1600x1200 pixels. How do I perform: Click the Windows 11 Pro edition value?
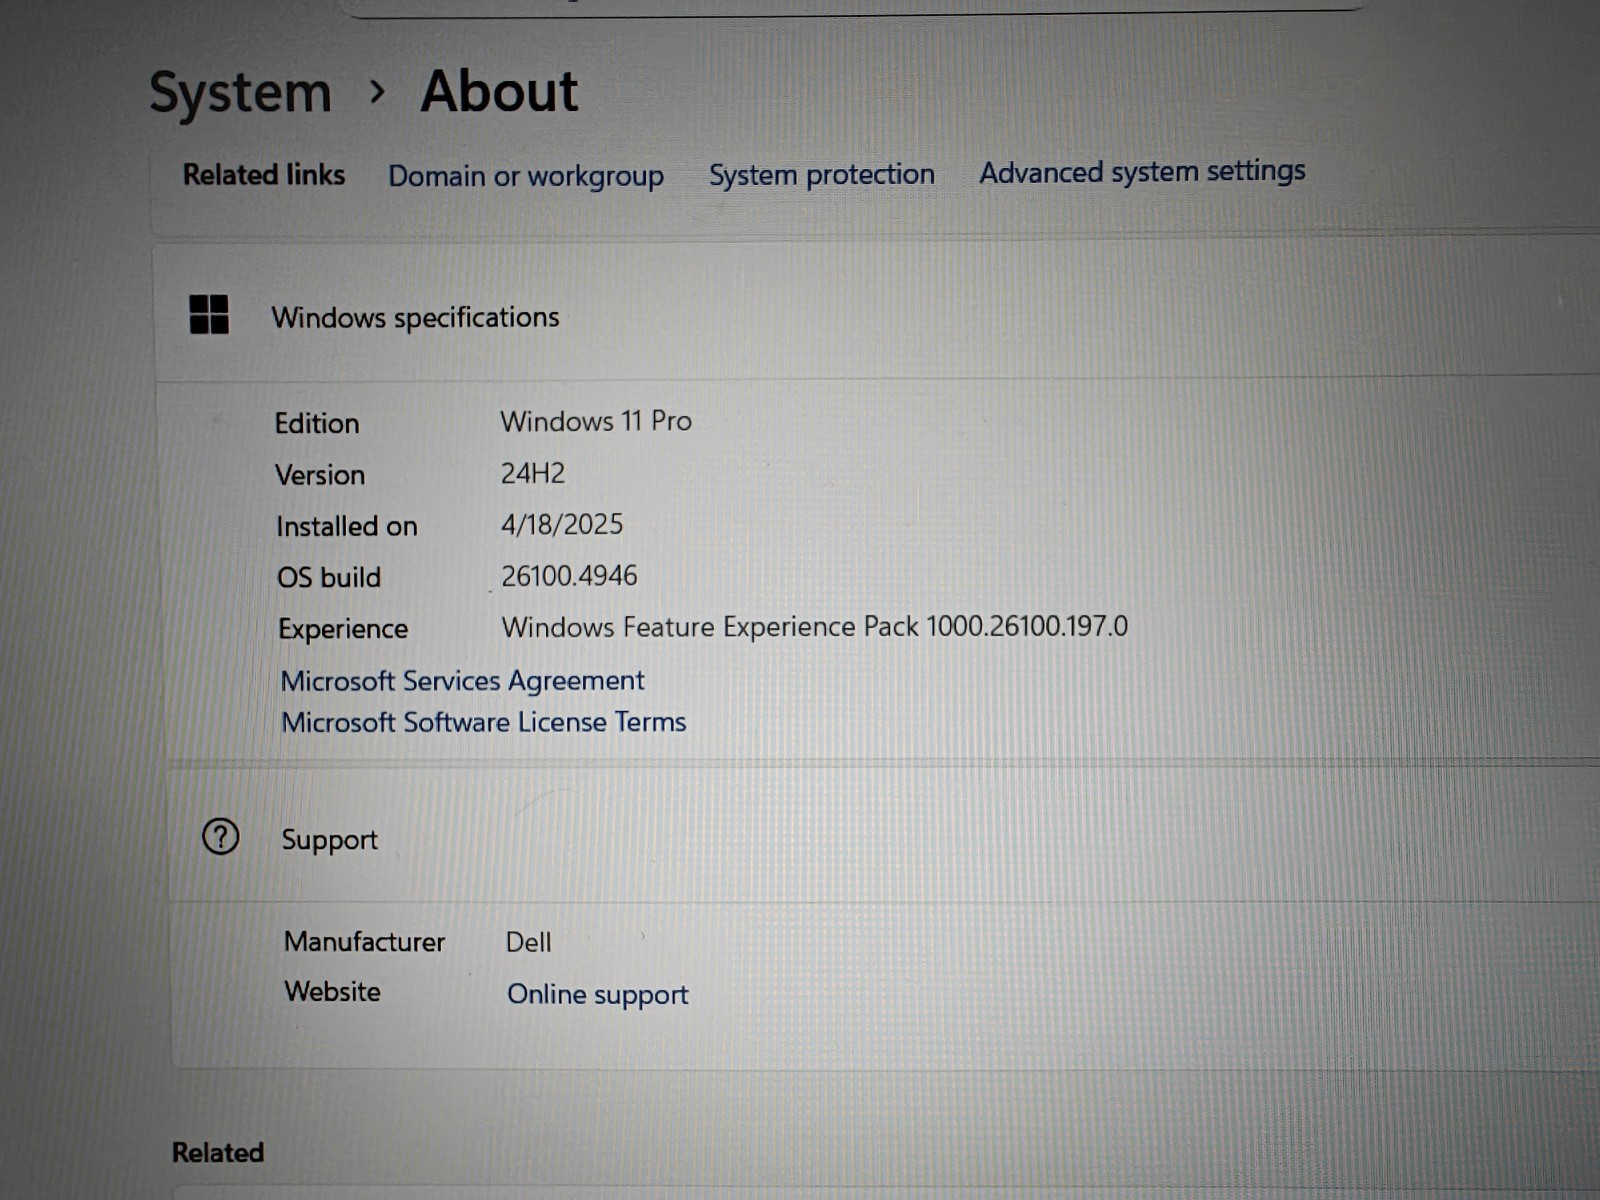596,421
